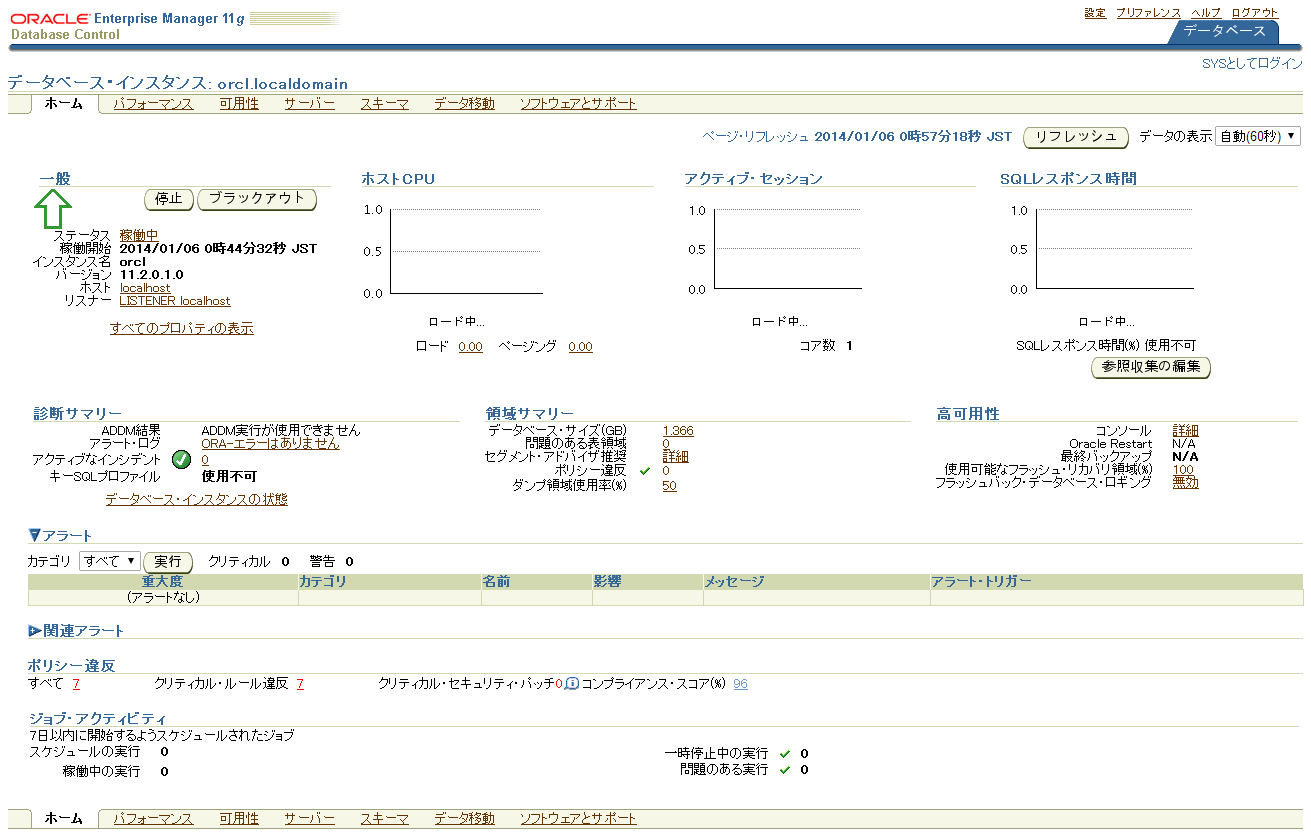
Task: Expand the 関連アラート section
Action: click(35, 631)
